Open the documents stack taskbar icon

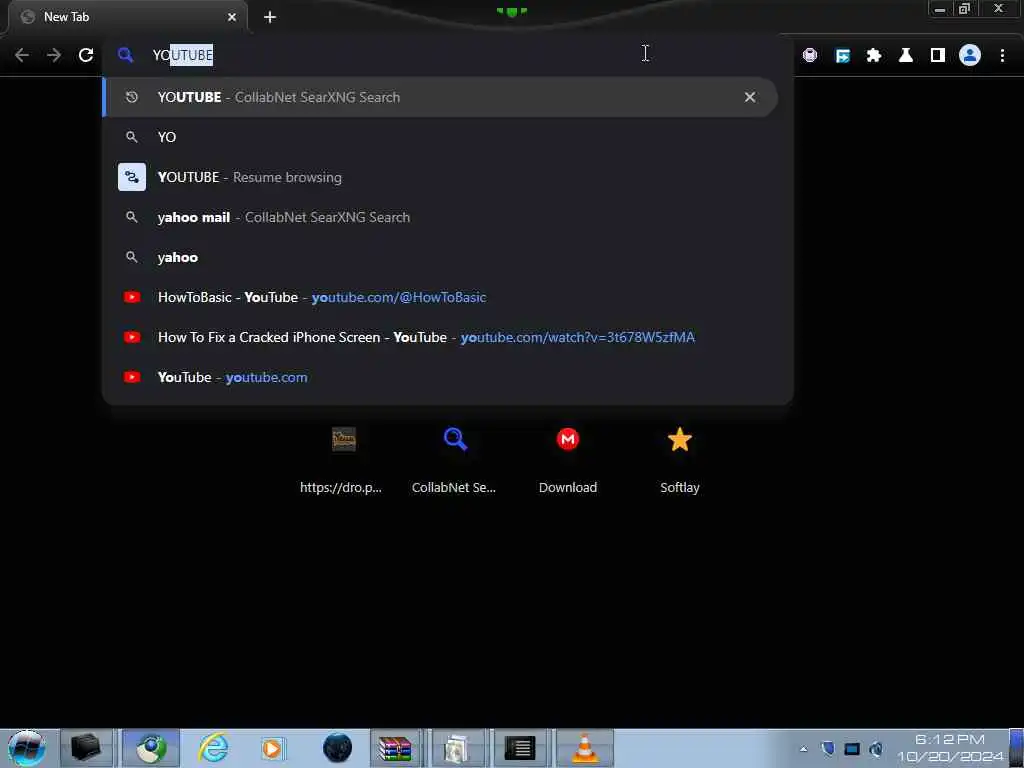(458, 748)
